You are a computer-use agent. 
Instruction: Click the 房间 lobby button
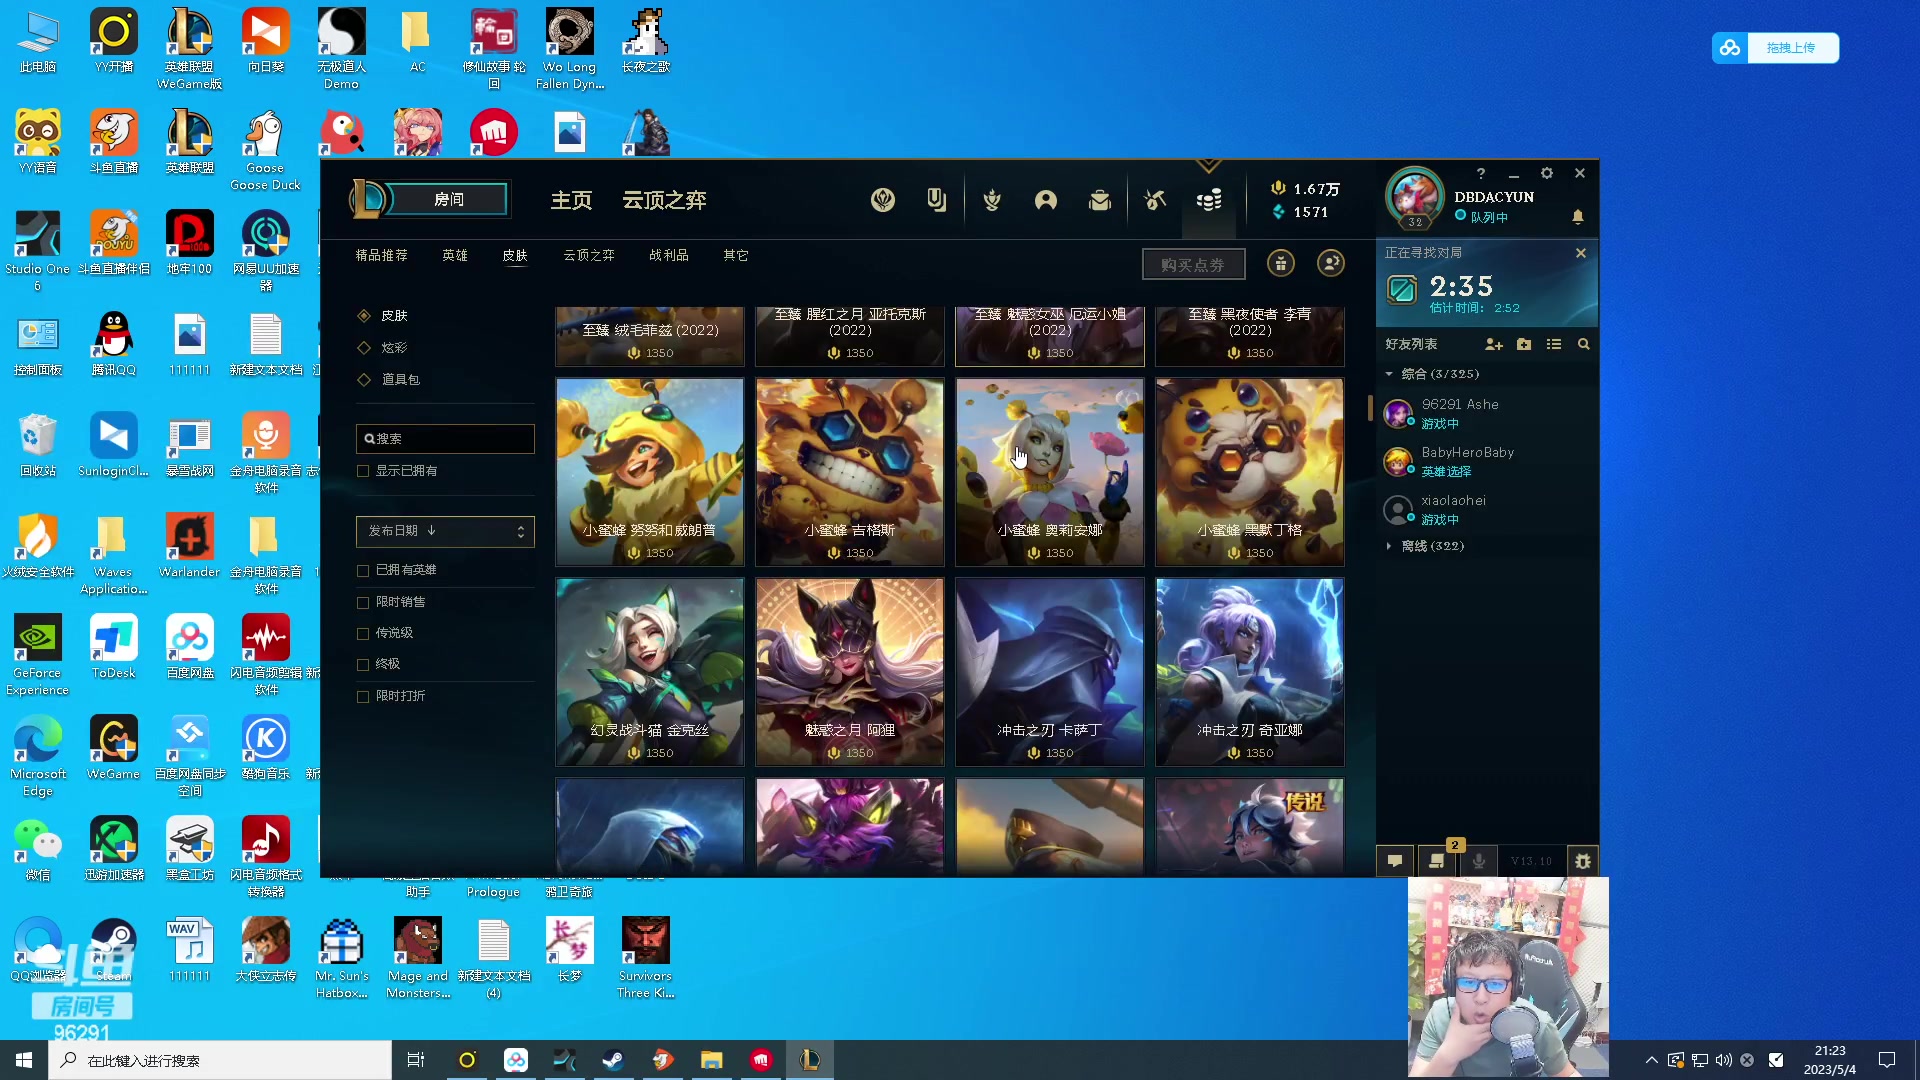click(449, 199)
